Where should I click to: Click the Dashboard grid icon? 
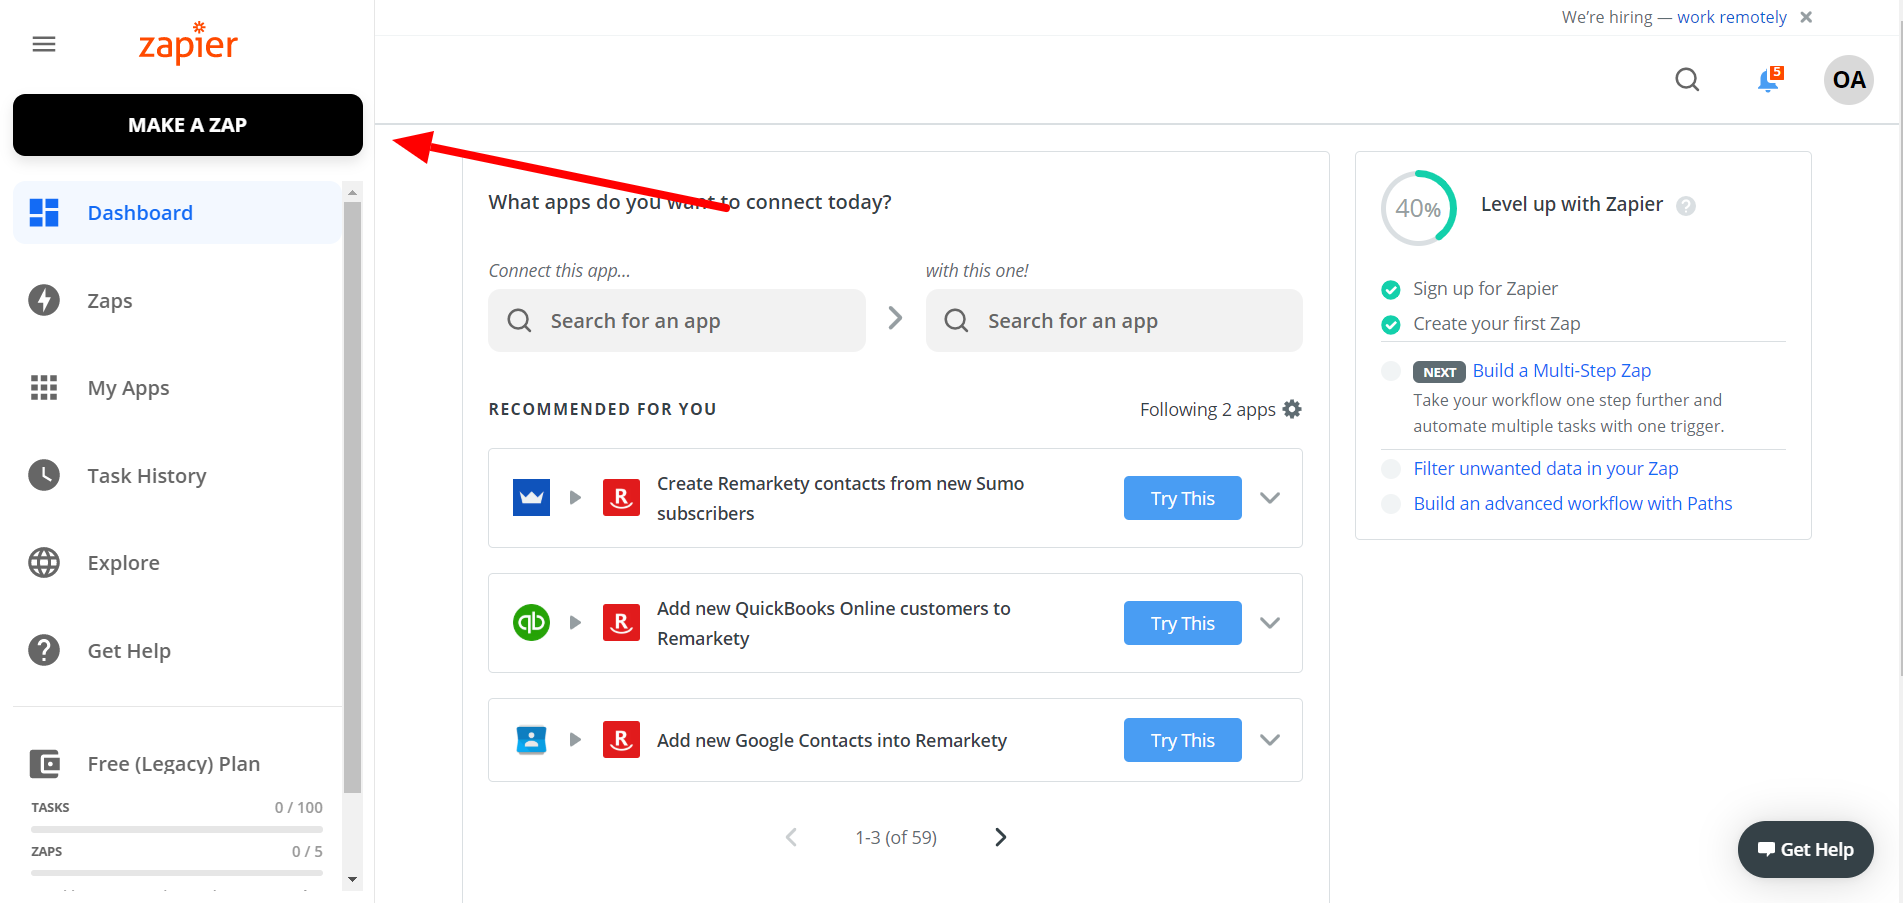click(x=44, y=213)
